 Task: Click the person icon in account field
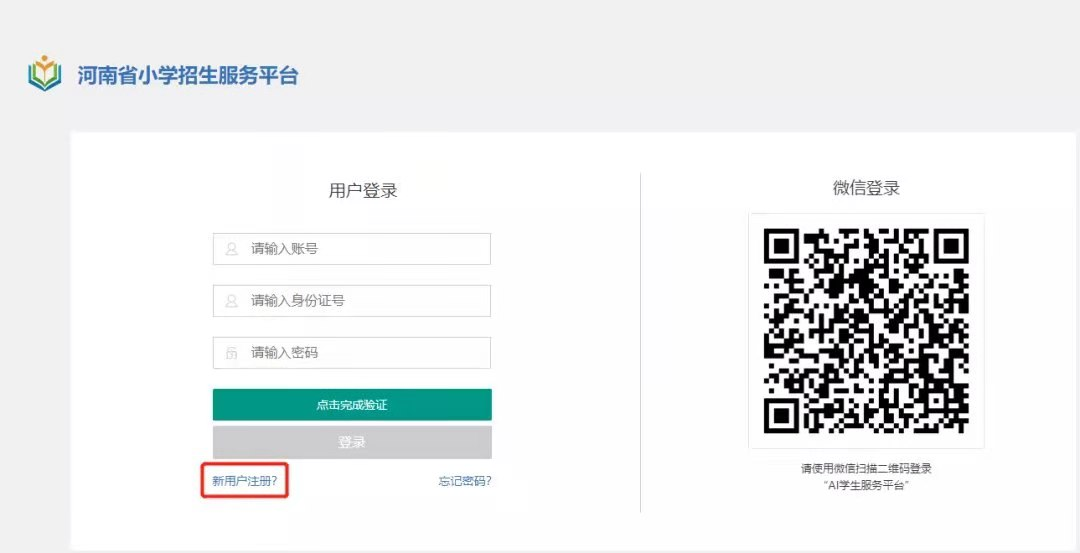click(231, 249)
